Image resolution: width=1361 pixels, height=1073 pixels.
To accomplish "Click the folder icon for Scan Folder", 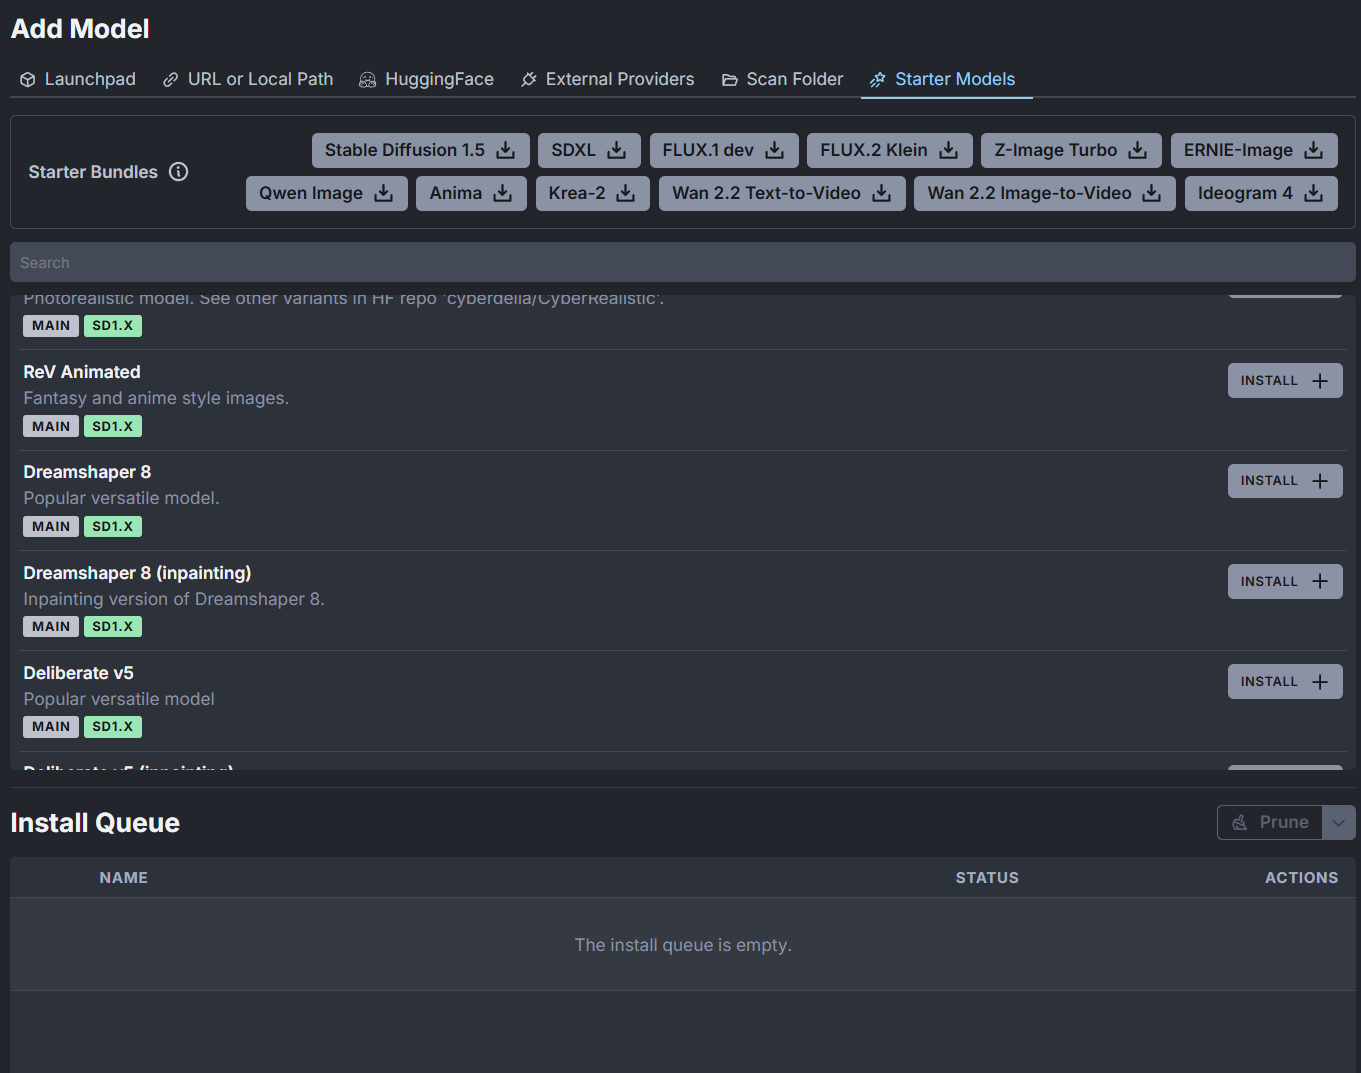I will click(730, 80).
